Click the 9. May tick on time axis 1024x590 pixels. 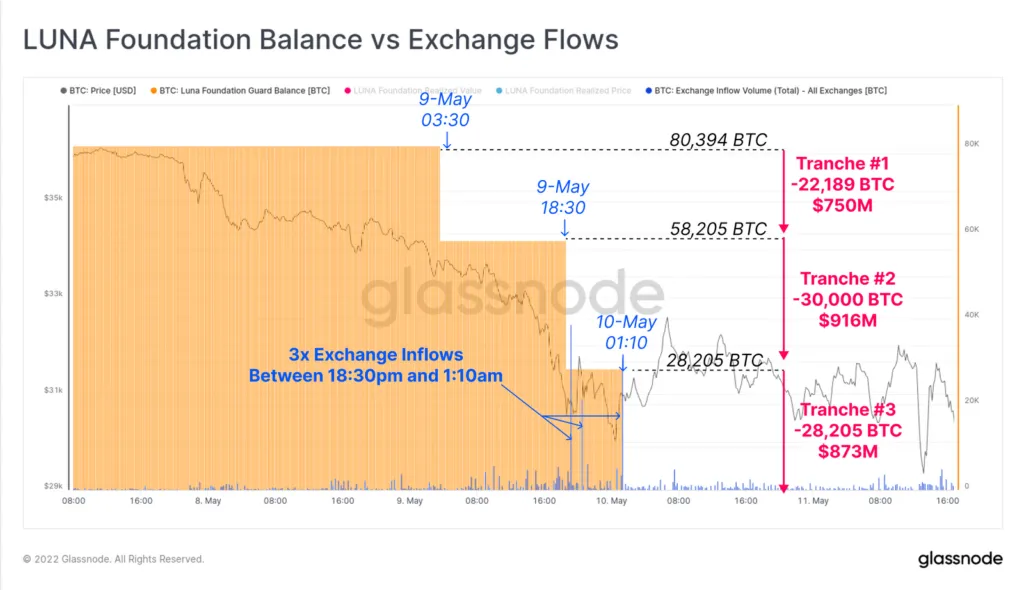tap(409, 501)
